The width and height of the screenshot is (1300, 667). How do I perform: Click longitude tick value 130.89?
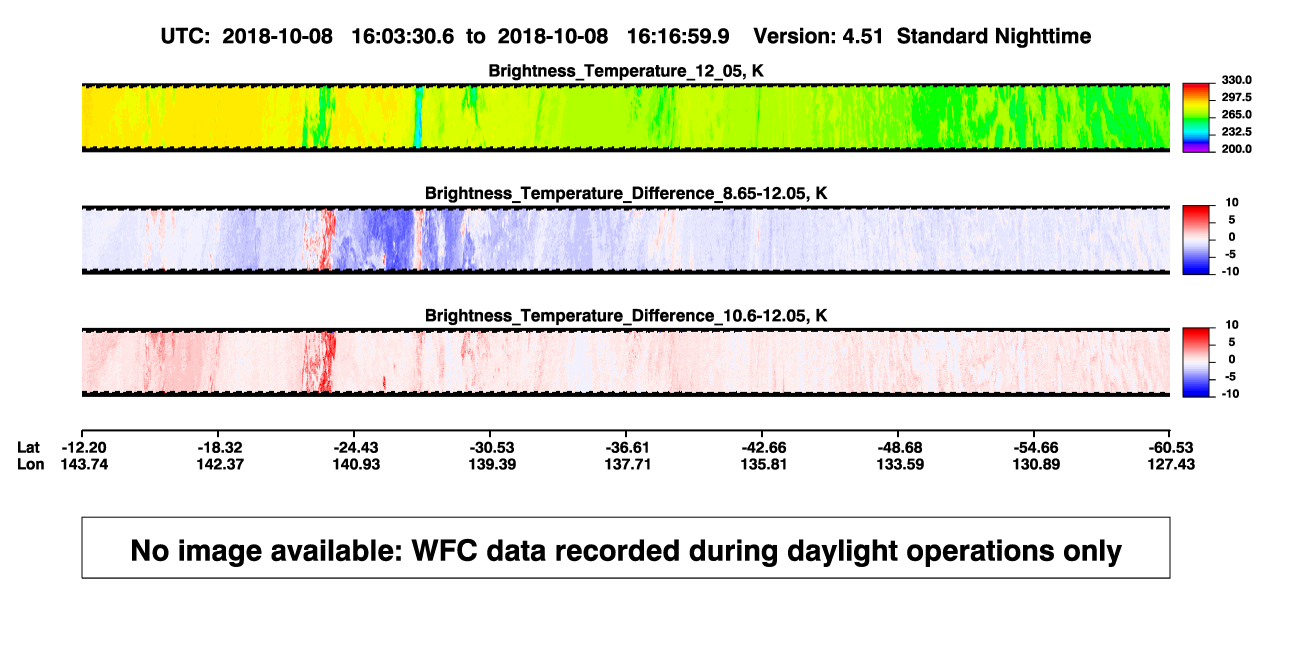tap(1036, 464)
